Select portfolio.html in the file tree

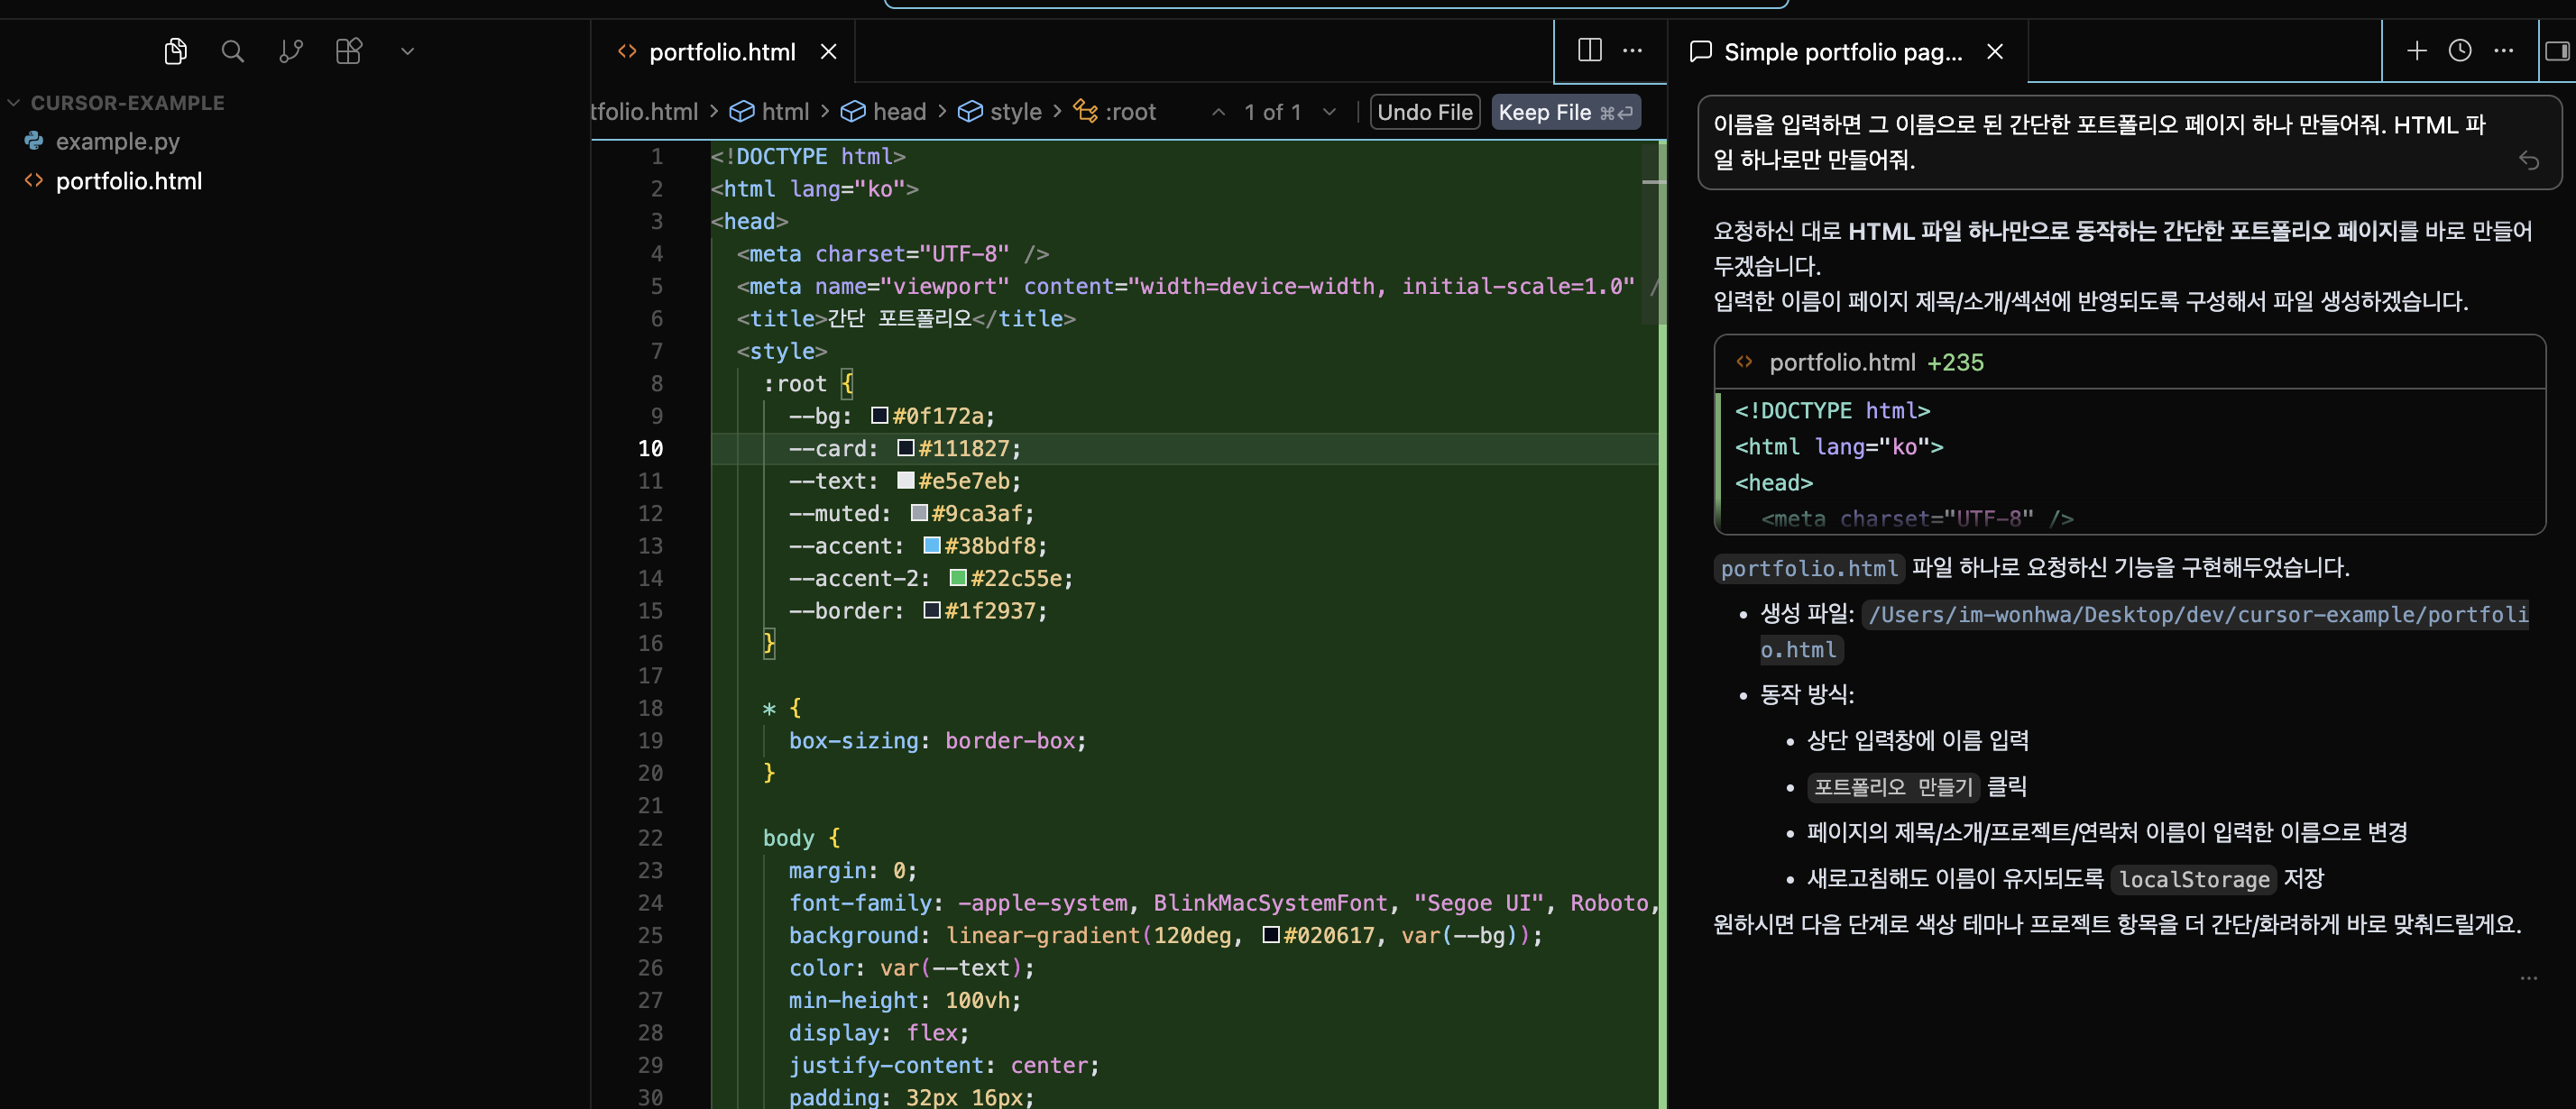click(128, 181)
